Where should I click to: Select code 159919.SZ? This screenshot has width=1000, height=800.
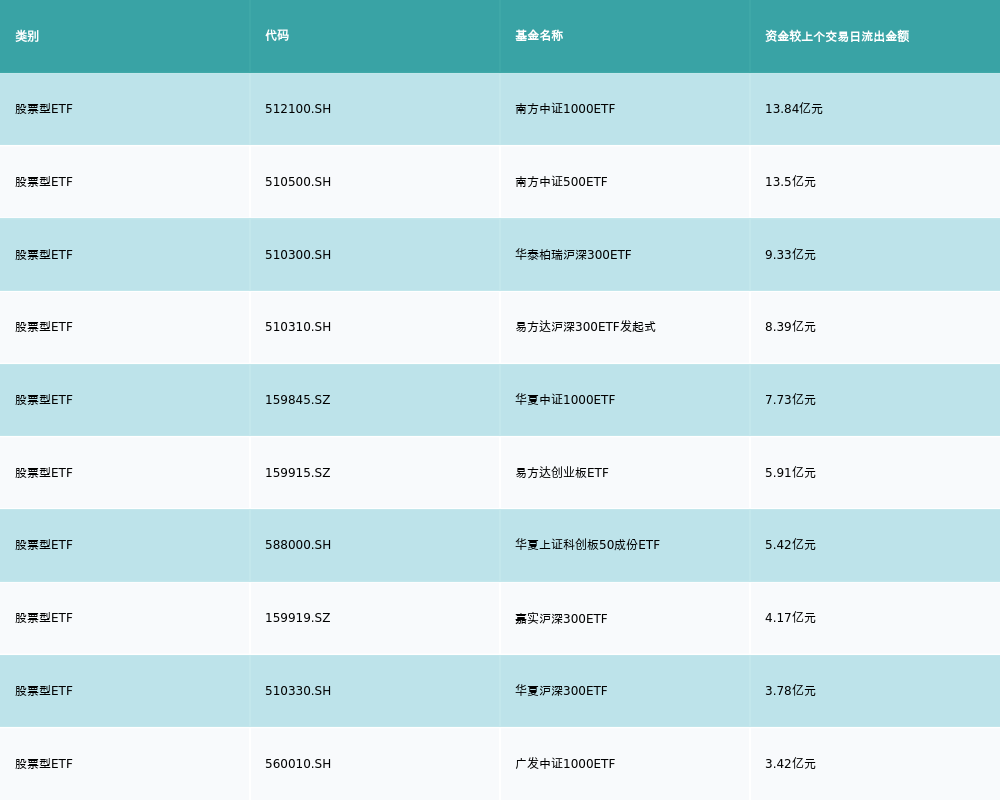pos(298,618)
